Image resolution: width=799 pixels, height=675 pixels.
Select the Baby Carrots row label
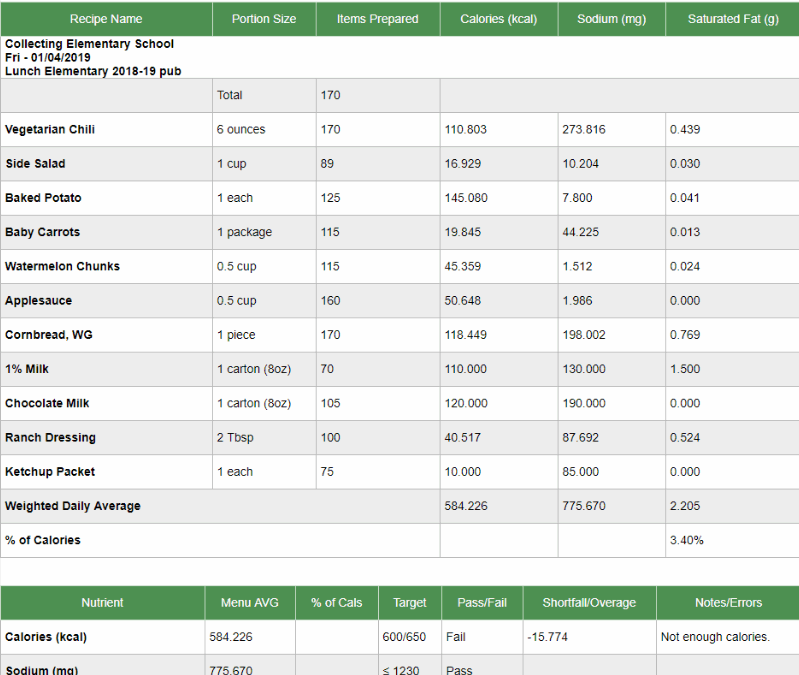tap(43, 232)
